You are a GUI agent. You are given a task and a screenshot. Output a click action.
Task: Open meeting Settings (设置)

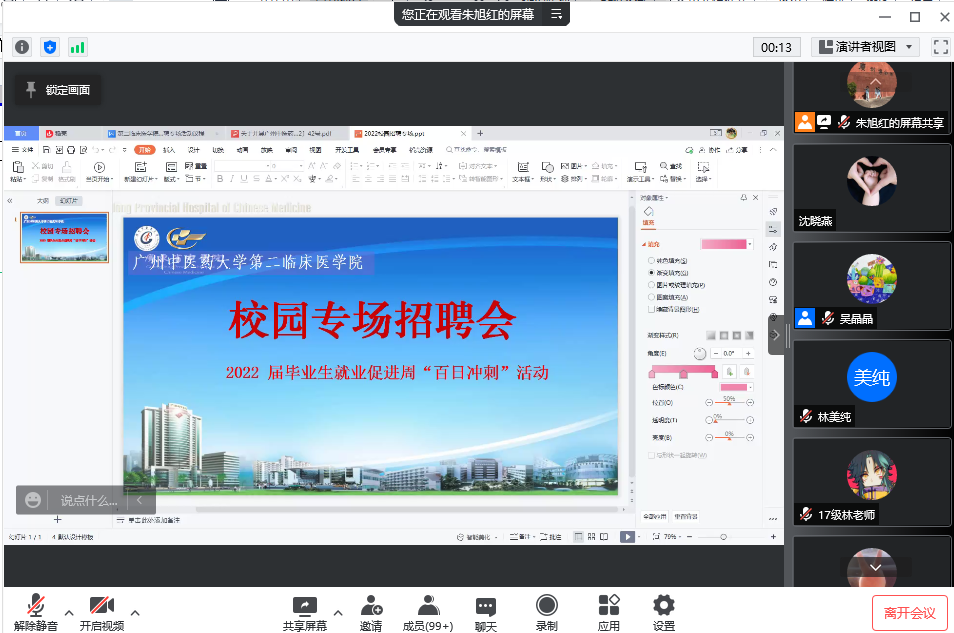point(663,612)
